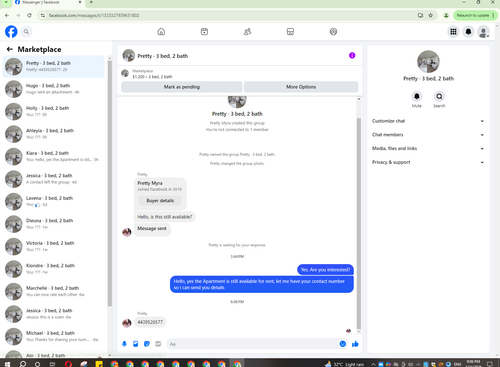The image size is (500, 367).
Task: Open the Windows notification center icon
Action: click(x=490, y=364)
